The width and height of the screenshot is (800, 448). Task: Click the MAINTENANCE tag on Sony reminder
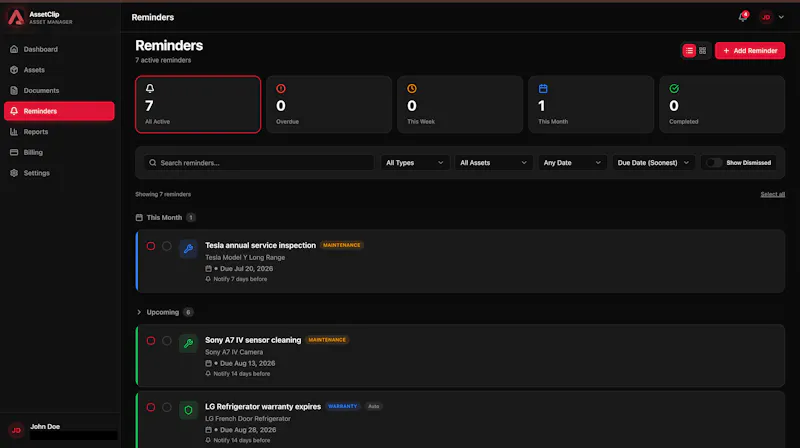click(x=327, y=340)
